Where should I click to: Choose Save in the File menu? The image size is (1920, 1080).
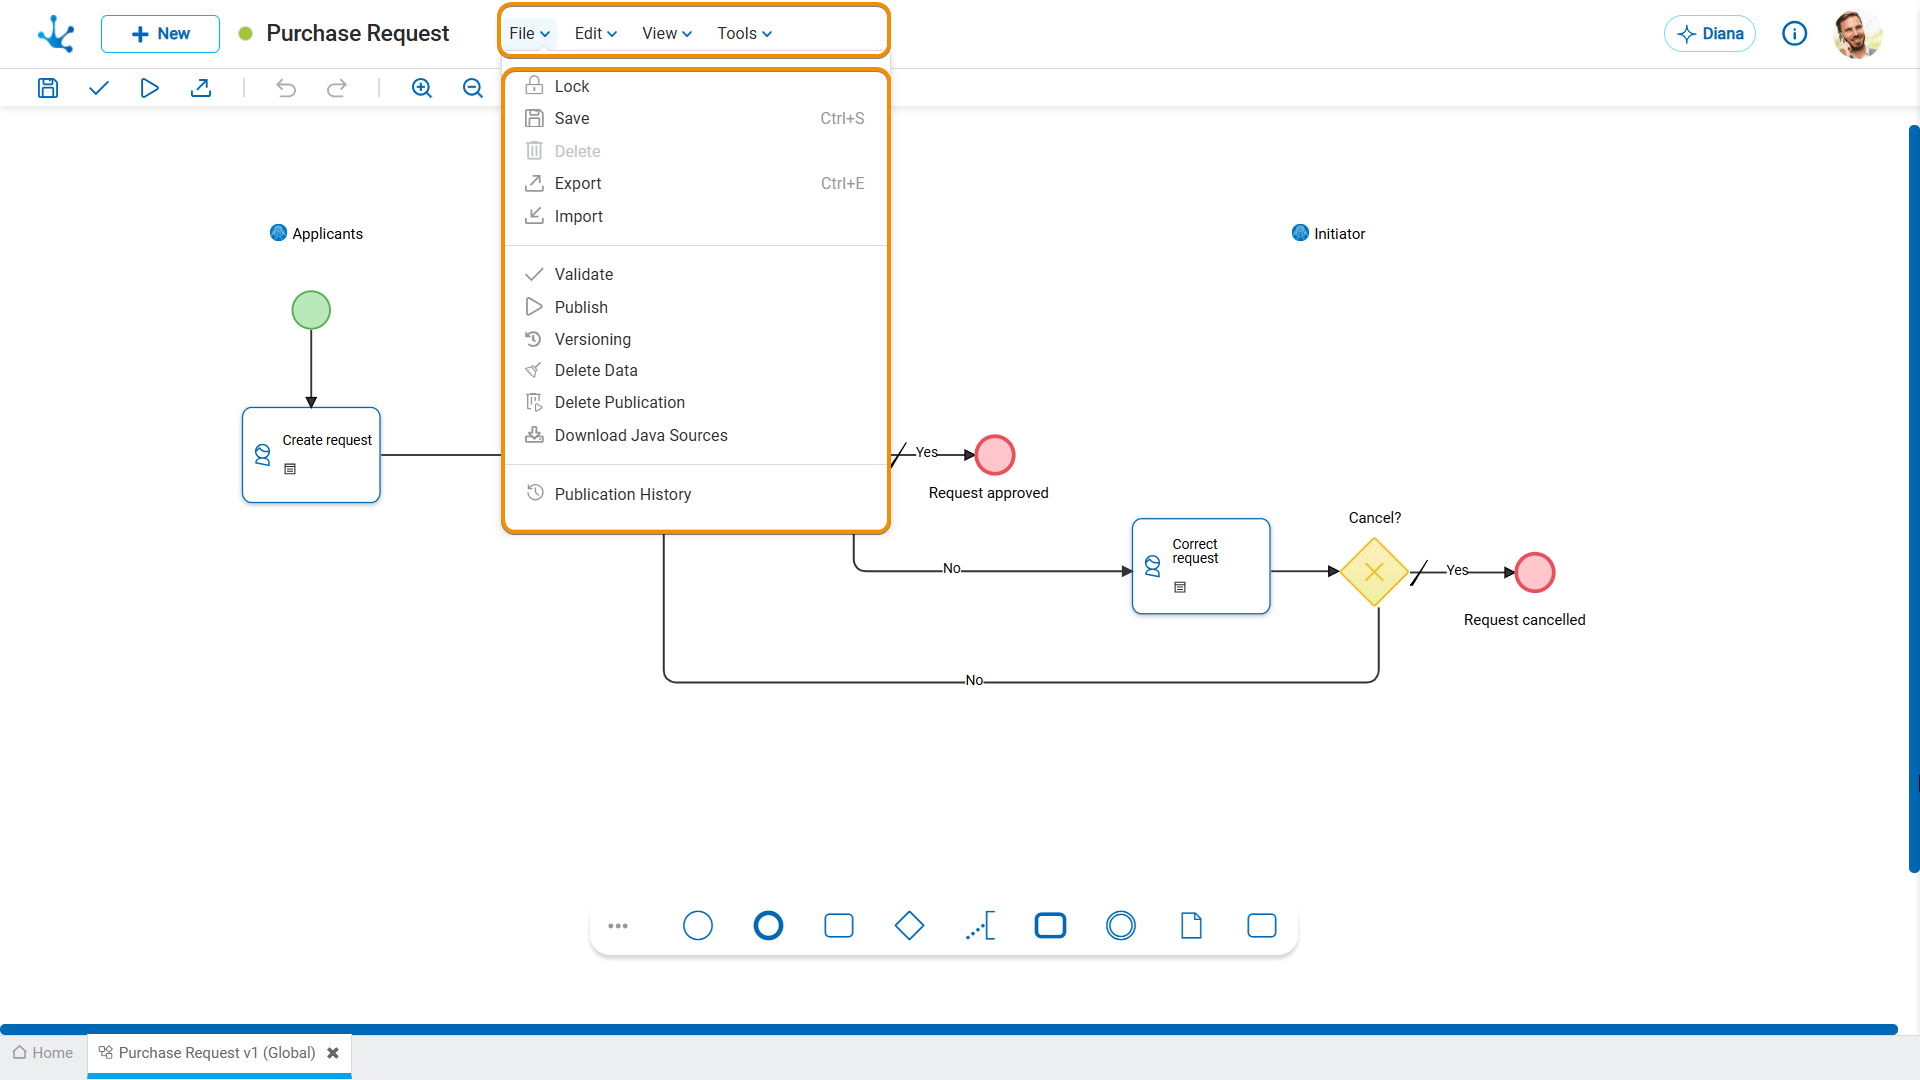695,119
